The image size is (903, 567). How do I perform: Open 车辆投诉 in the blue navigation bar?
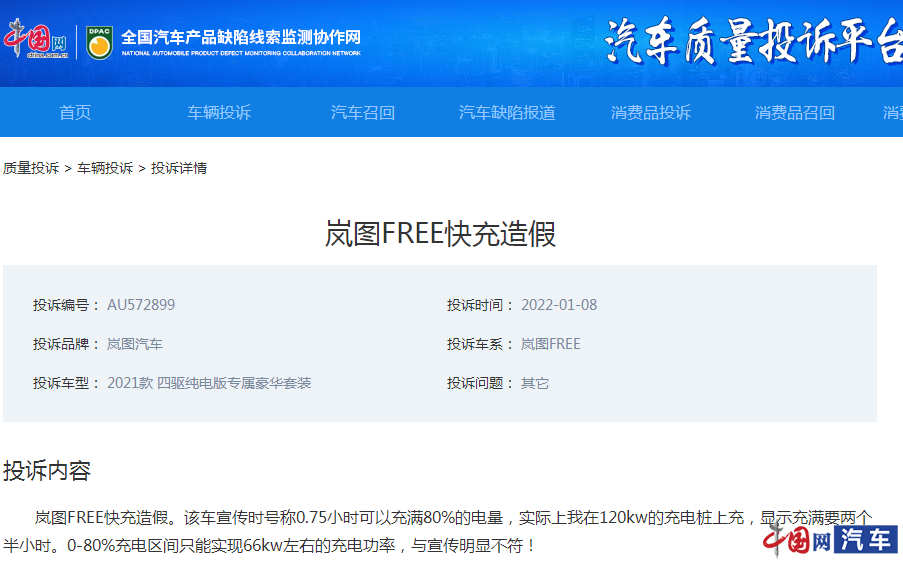219,113
